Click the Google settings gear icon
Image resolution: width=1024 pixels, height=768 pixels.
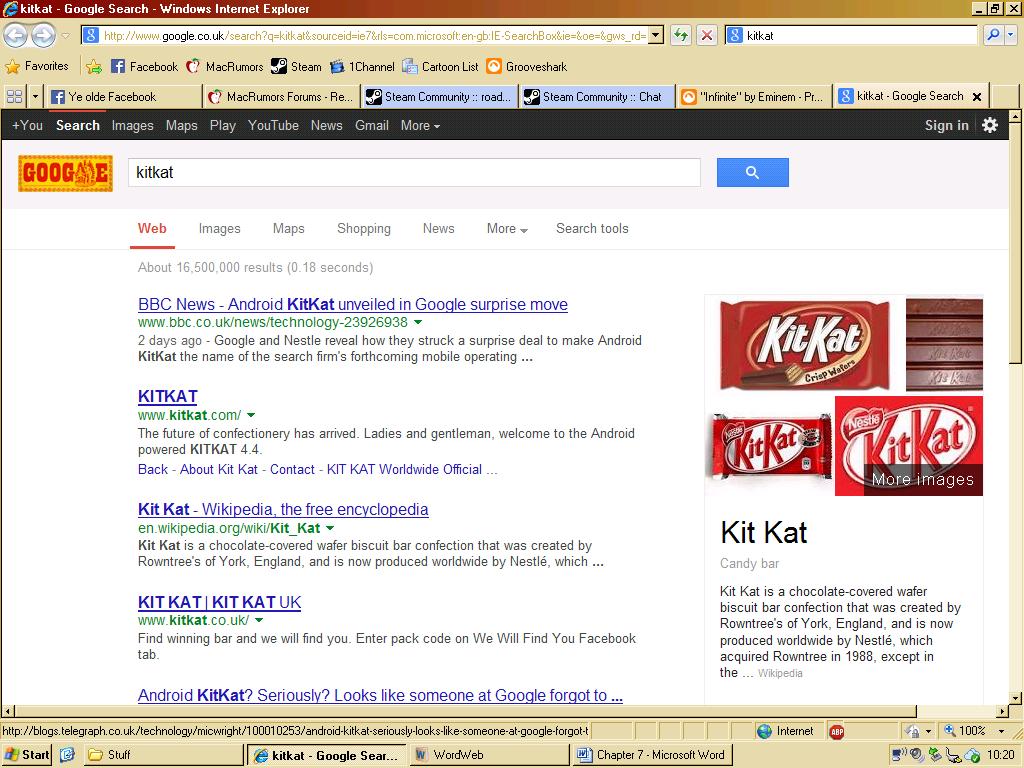(990, 125)
